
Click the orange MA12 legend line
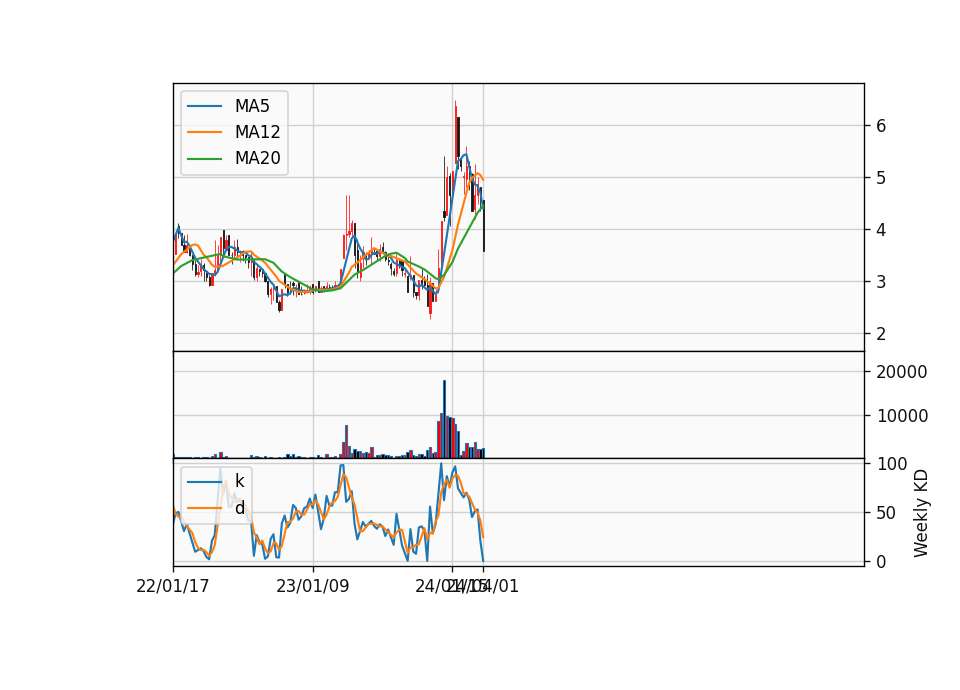[204, 132]
